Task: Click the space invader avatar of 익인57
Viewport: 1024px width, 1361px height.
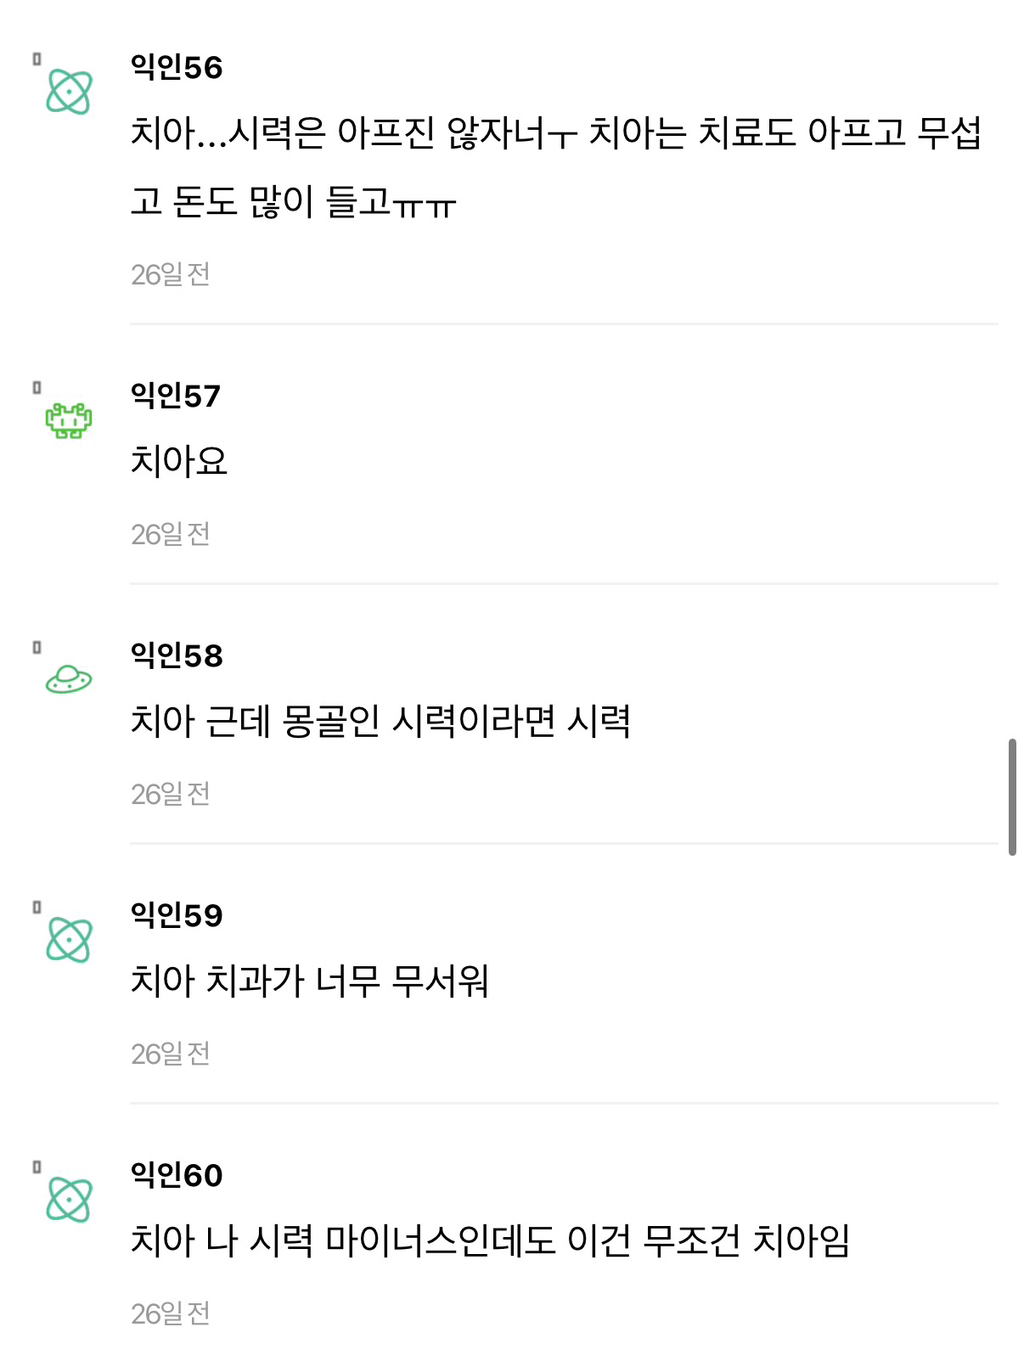Action: pos(69,420)
